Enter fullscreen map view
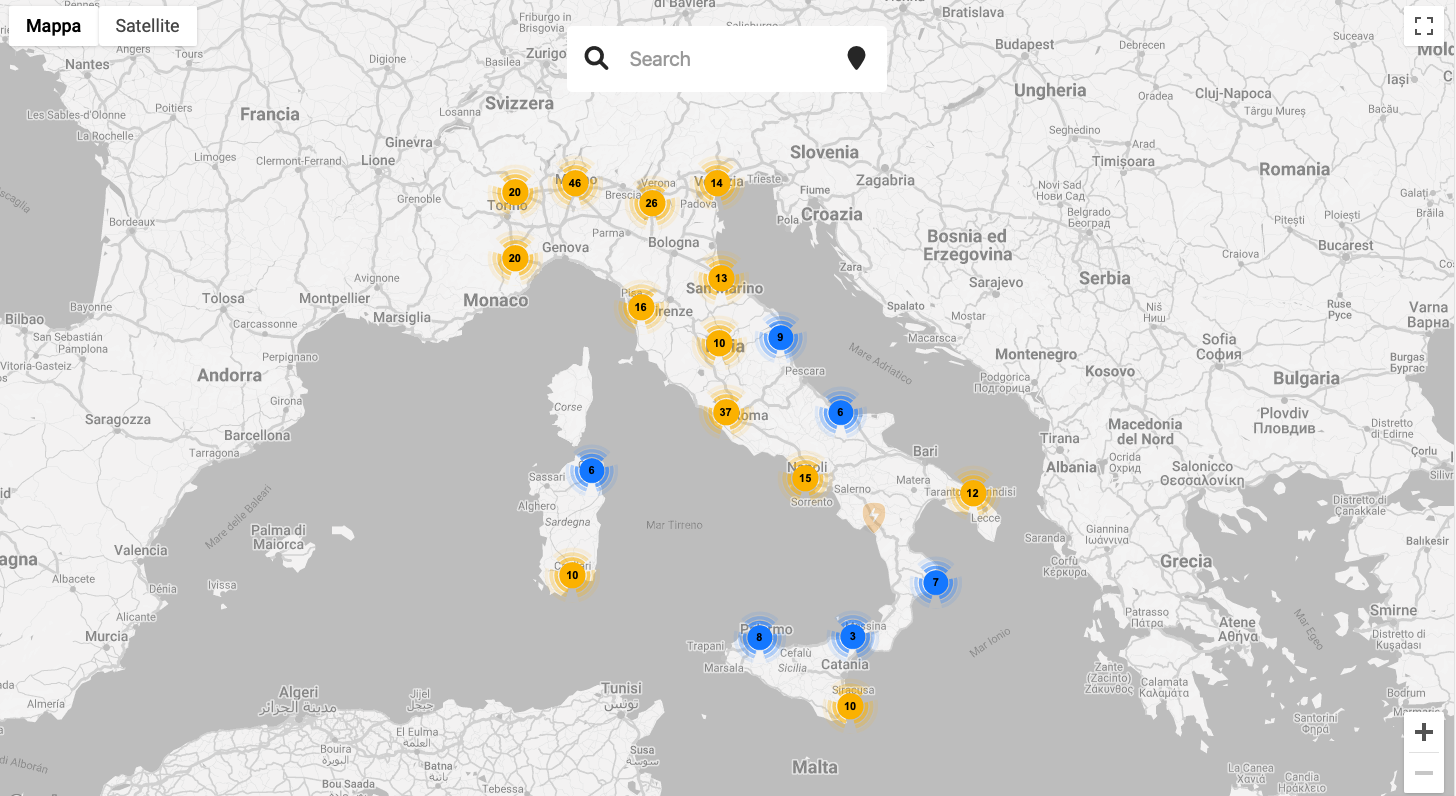This screenshot has width=1456, height=796. click(x=1424, y=26)
